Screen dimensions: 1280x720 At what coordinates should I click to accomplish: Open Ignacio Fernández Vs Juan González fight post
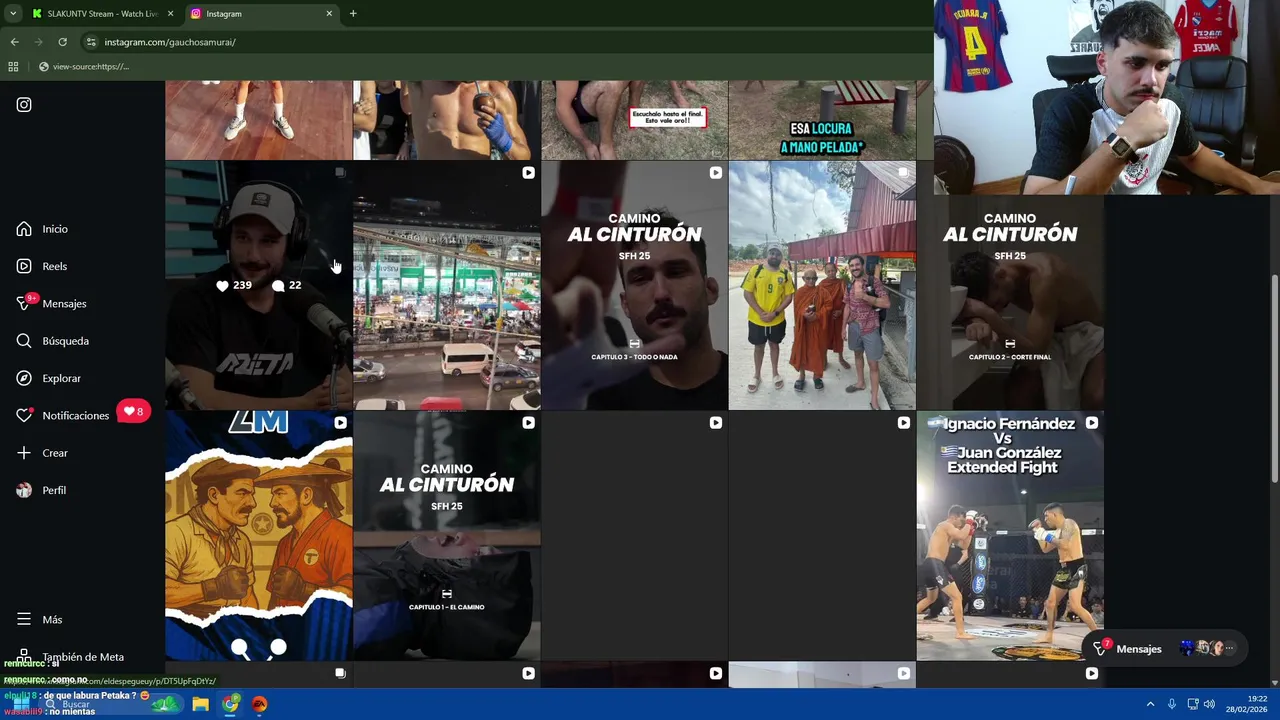[1010, 536]
